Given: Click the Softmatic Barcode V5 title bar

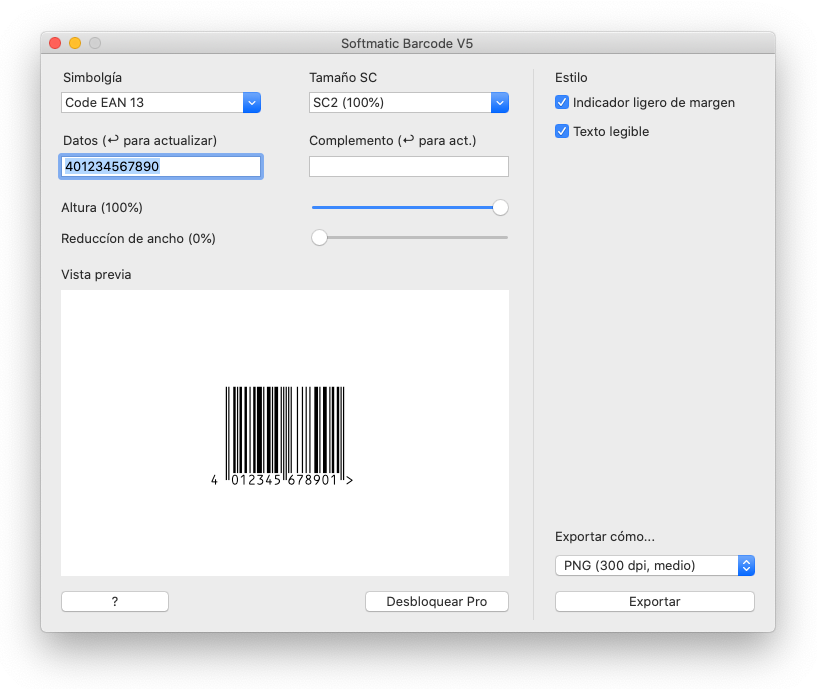Looking at the screenshot, I should coord(407,43).
